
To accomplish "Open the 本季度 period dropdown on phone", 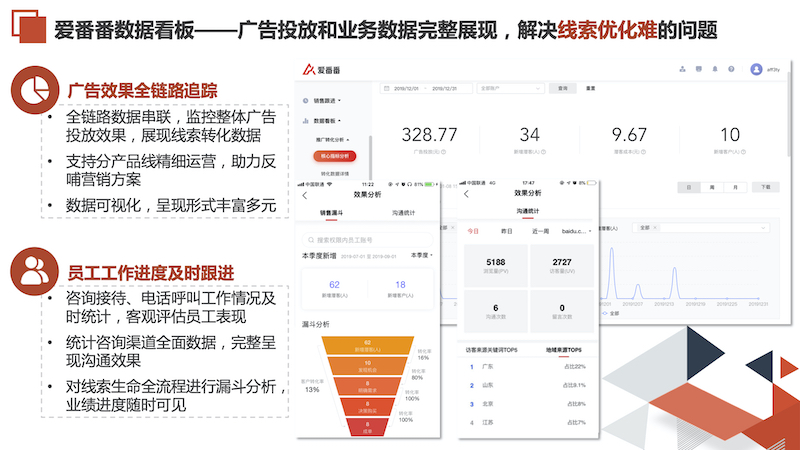I will (422, 255).
